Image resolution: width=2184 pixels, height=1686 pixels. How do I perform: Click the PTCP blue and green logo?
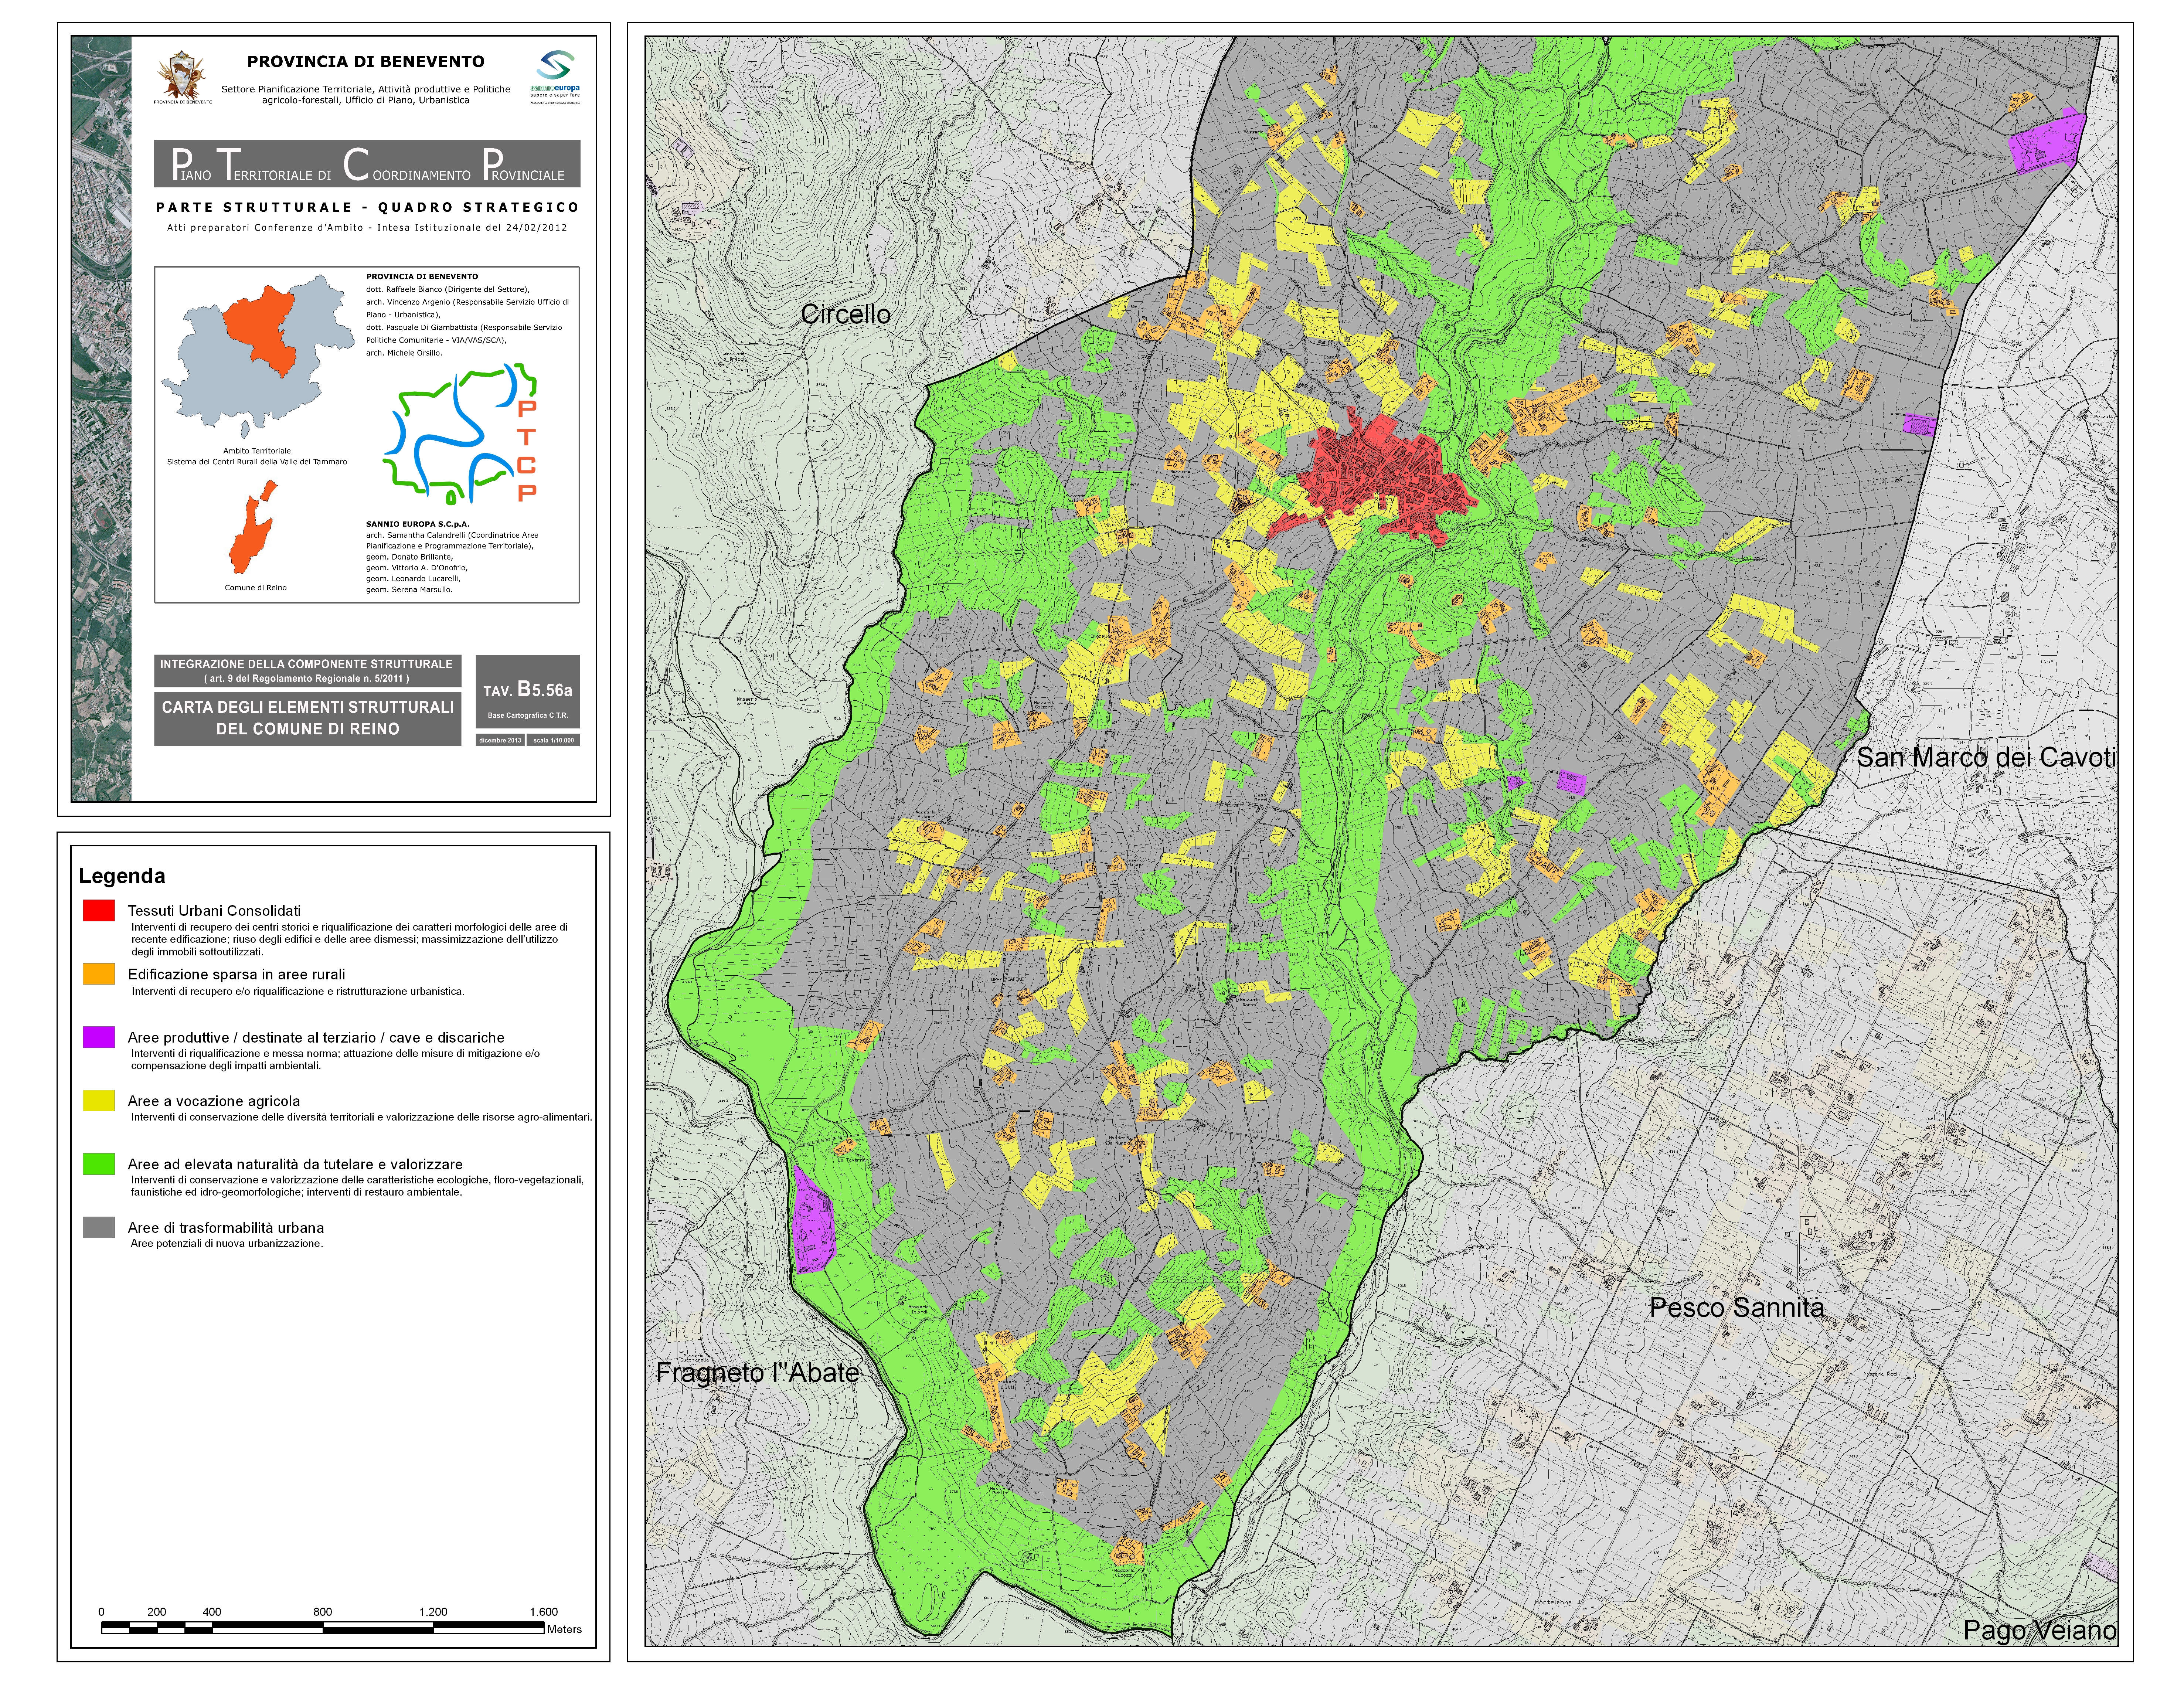click(x=460, y=433)
